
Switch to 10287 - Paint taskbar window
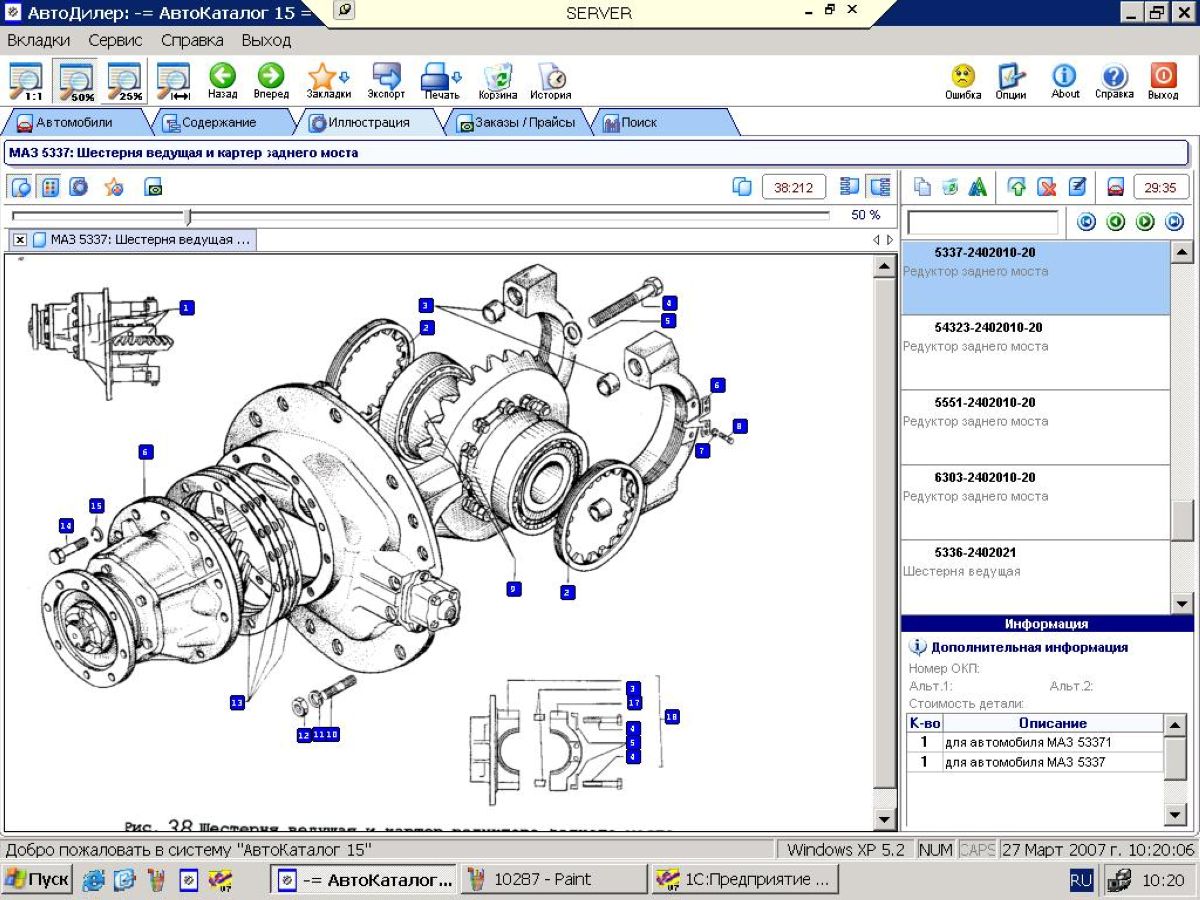tap(553, 879)
